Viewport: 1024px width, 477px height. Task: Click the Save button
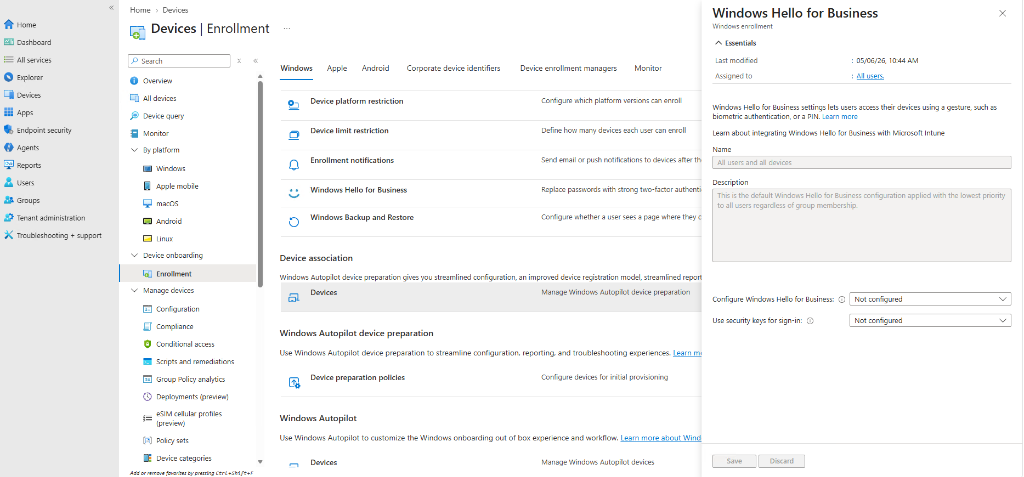click(x=734, y=461)
